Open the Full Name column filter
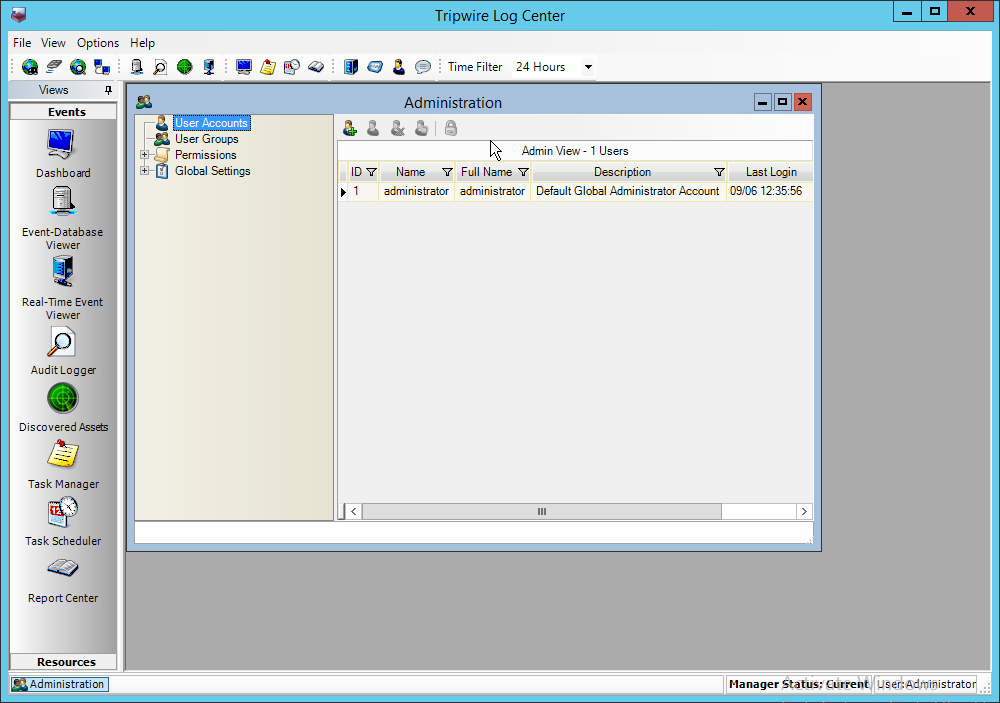The width and height of the screenshot is (1000, 703). coord(523,172)
